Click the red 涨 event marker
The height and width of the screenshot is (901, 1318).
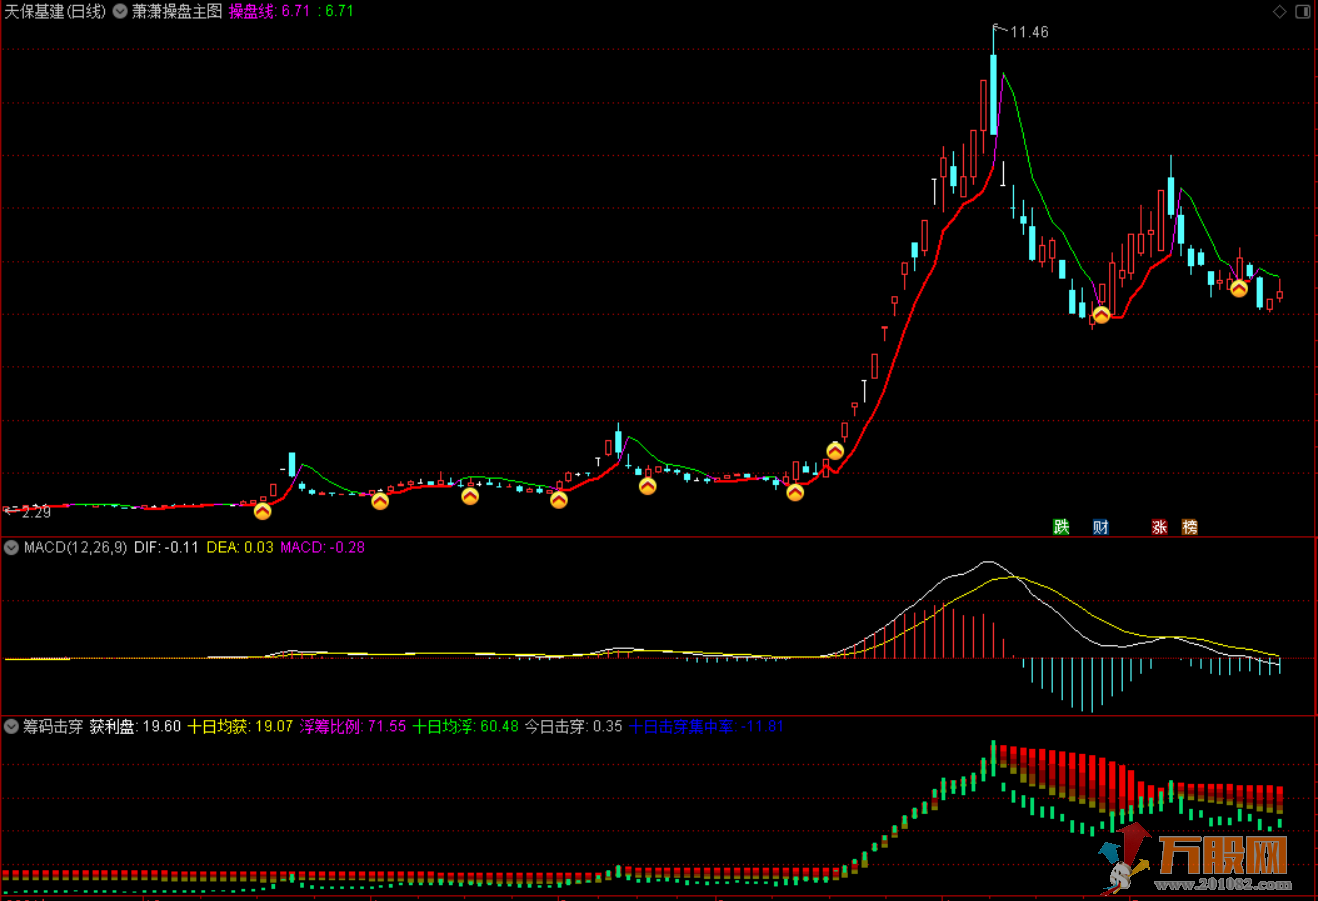pyautogui.click(x=1159, y=527)
